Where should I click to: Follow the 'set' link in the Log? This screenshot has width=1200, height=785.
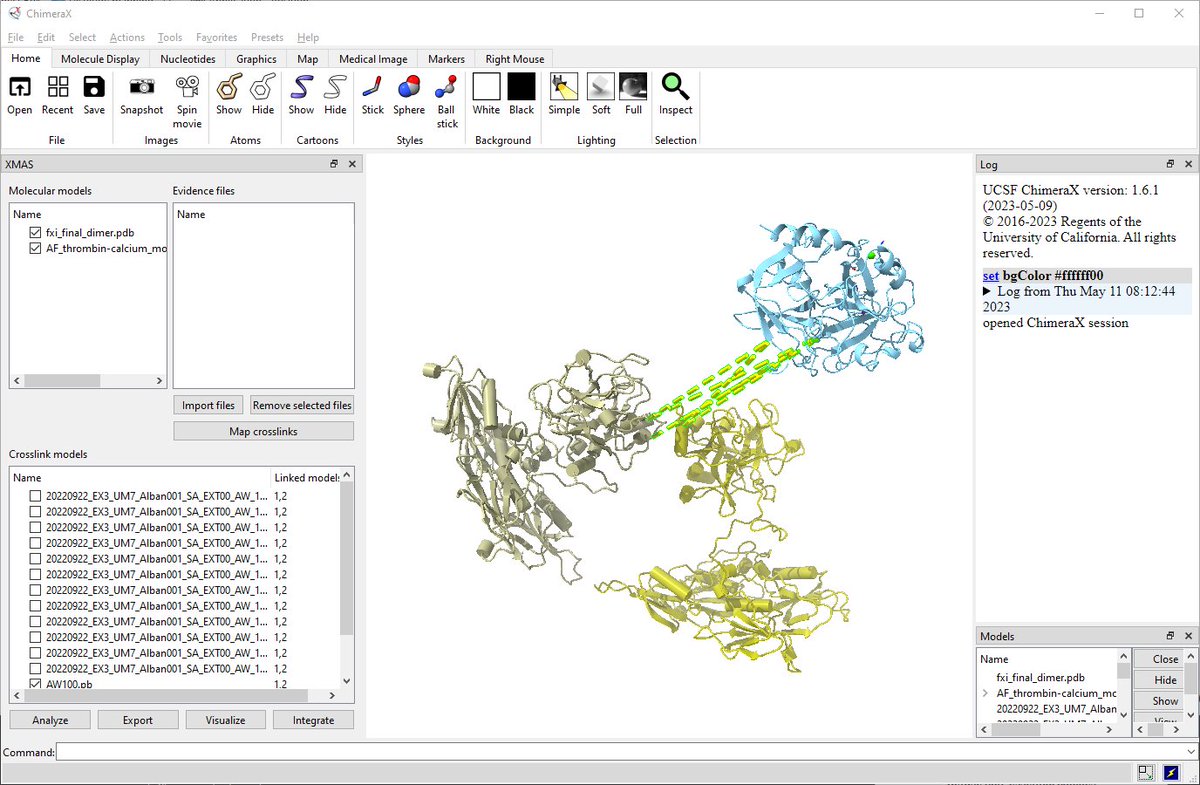coord(991,275)
